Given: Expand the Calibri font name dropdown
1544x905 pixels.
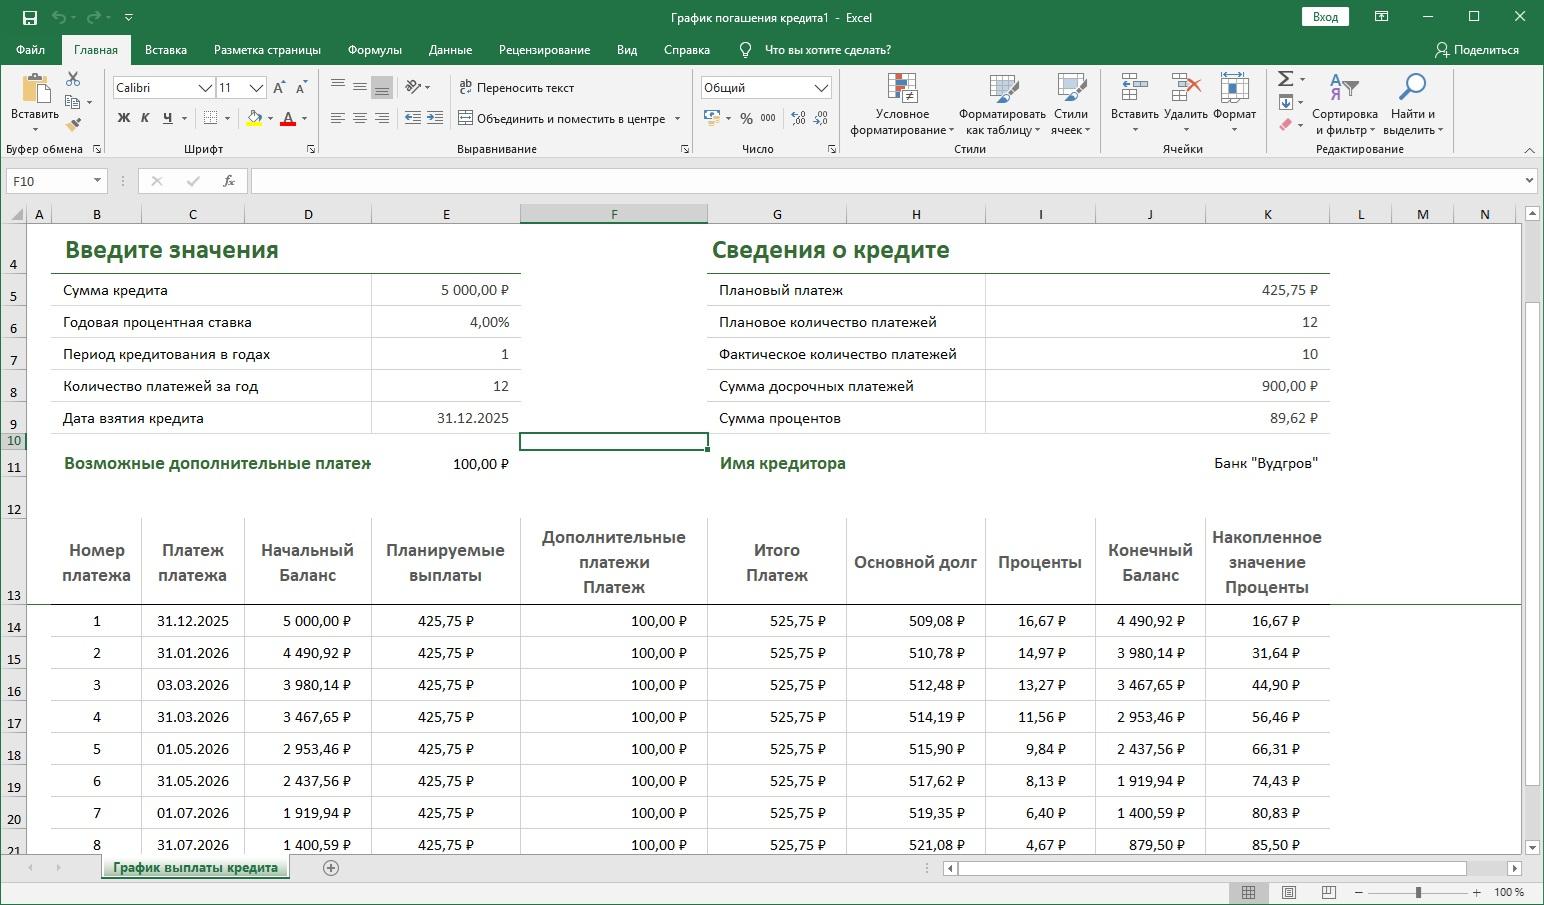Looking at the screenshot, I should click(204, 88).
